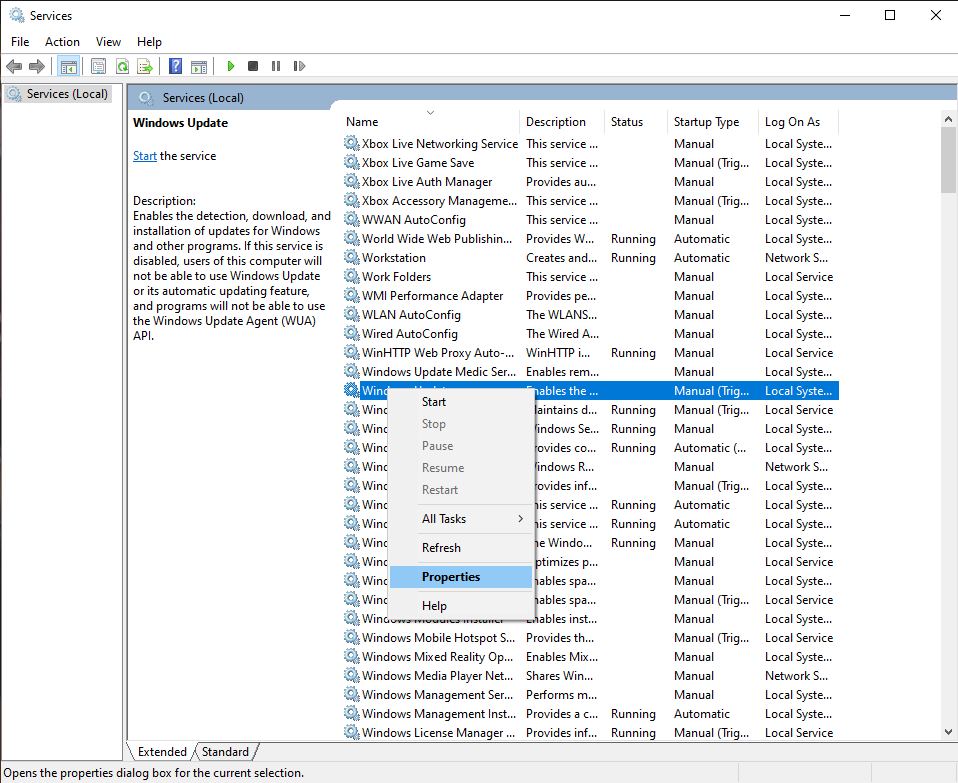Click the Stop Service square icon
The height and width of the screenshot is (783, 958).
click(253, 66)
